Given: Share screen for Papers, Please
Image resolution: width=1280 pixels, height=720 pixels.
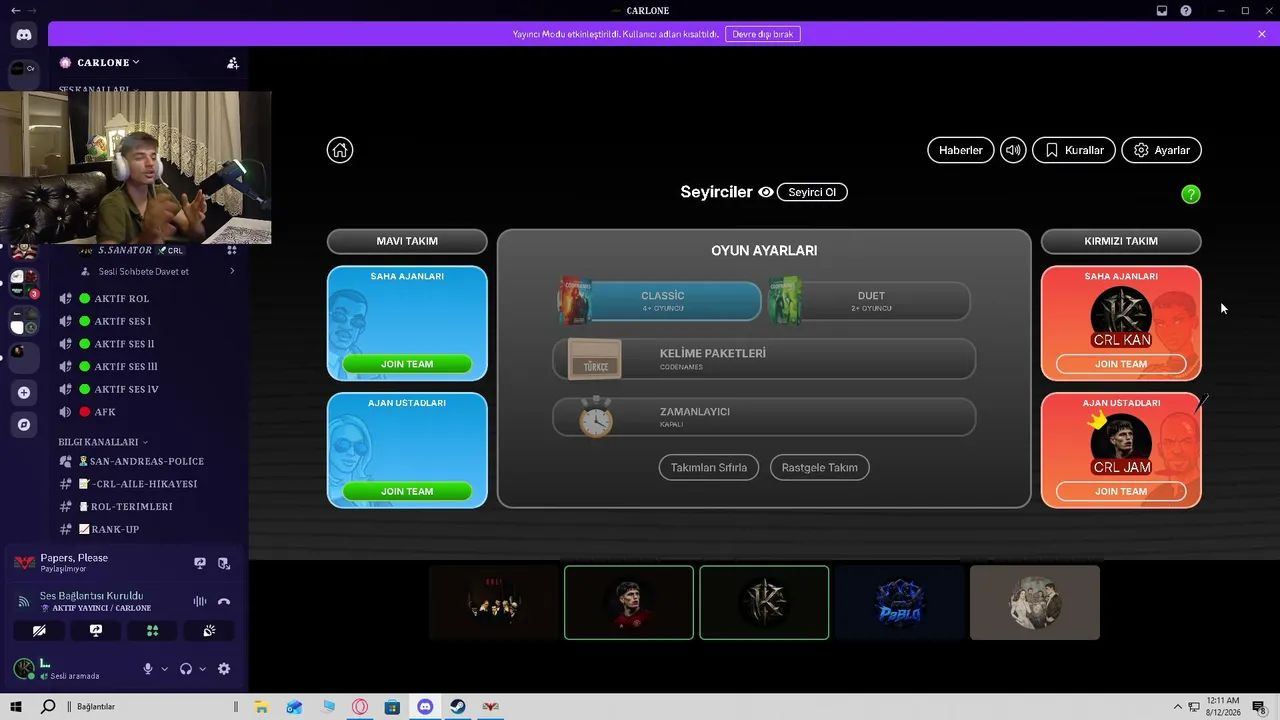Looking at the screenshot, I should [x=200, y=563].
